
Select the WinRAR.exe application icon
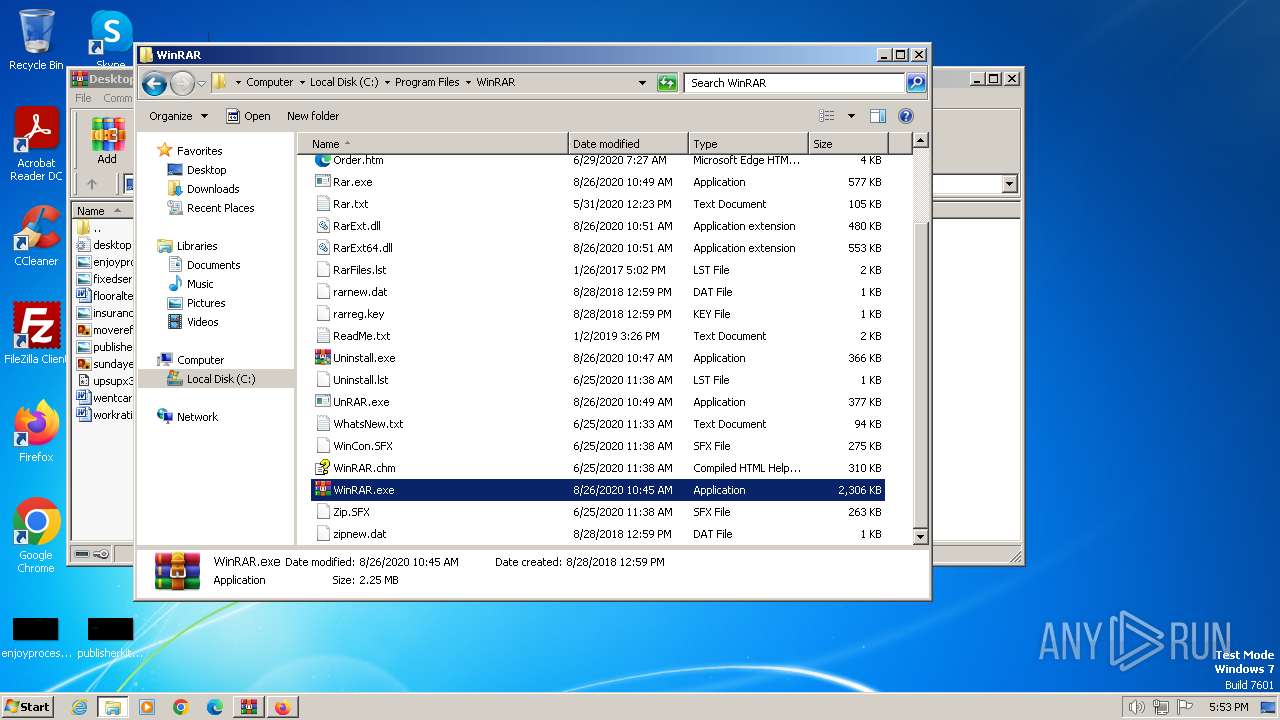[x=322, y=490]
